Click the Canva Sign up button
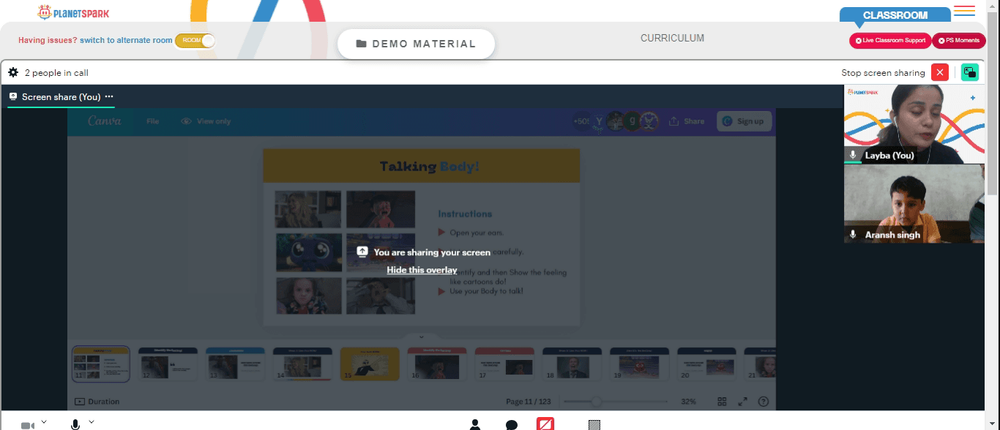This screenshot has width=1000, height=430. 744,121
